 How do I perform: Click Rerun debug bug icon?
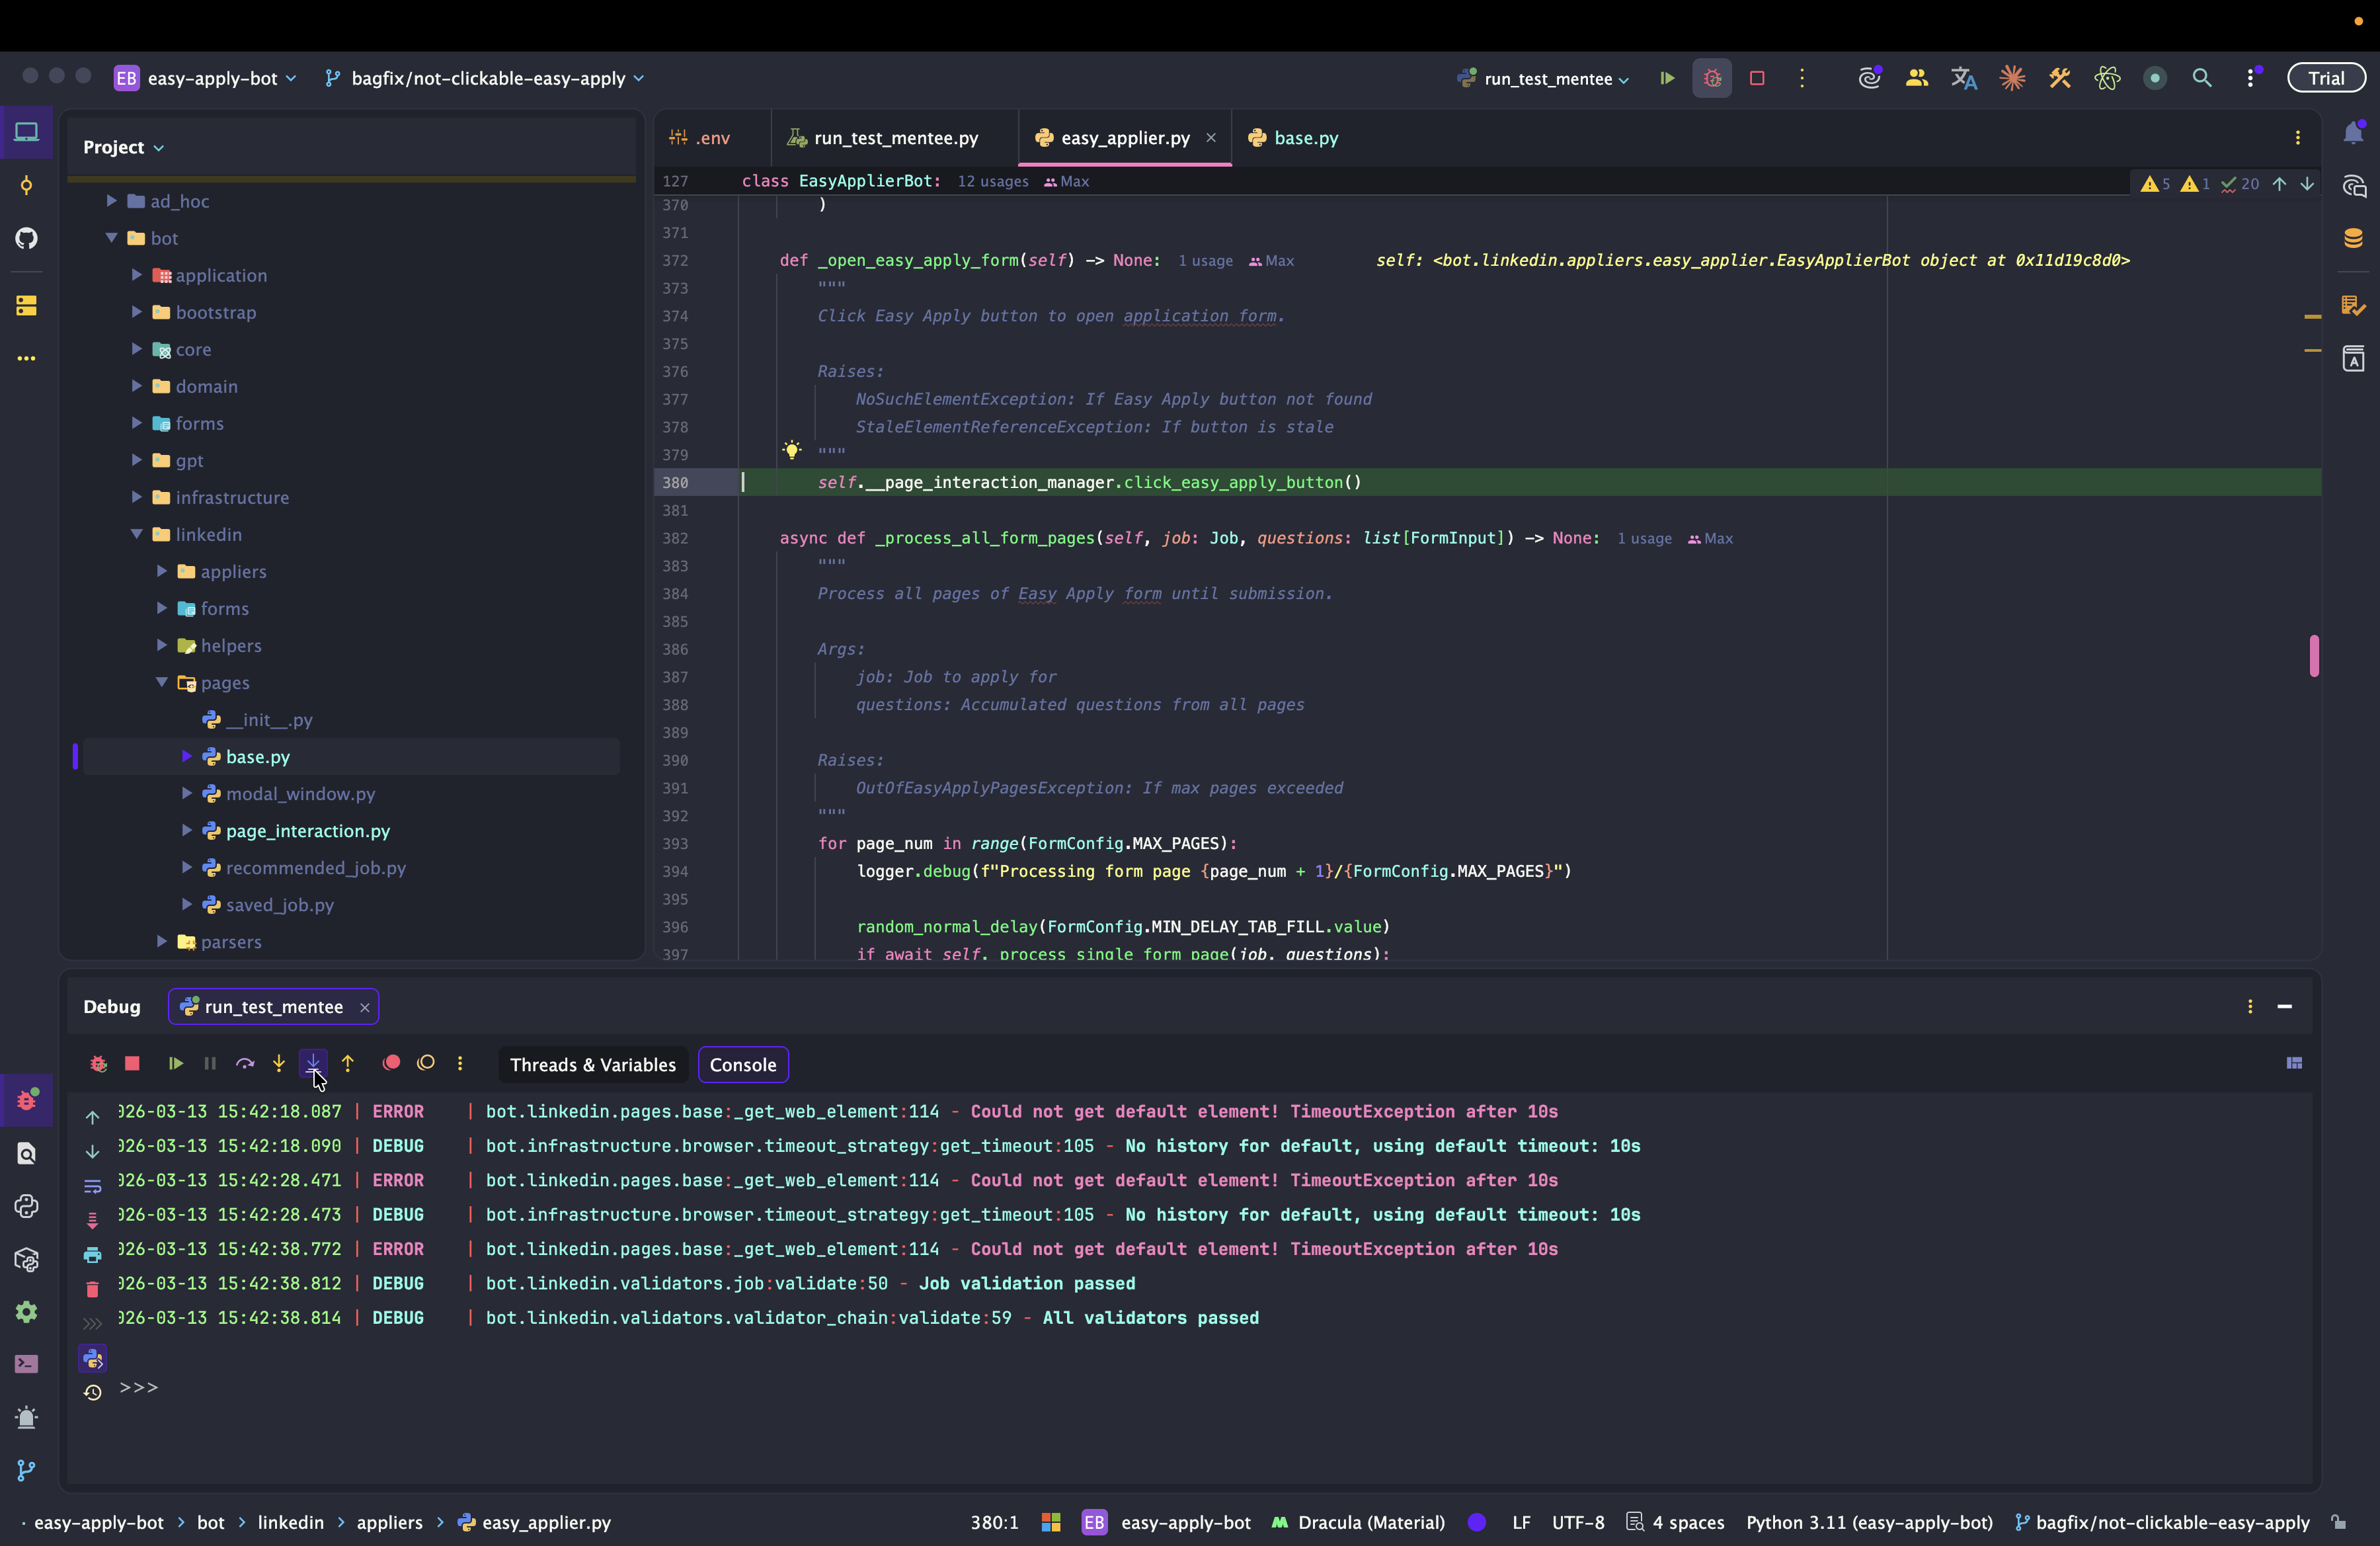98,1063
